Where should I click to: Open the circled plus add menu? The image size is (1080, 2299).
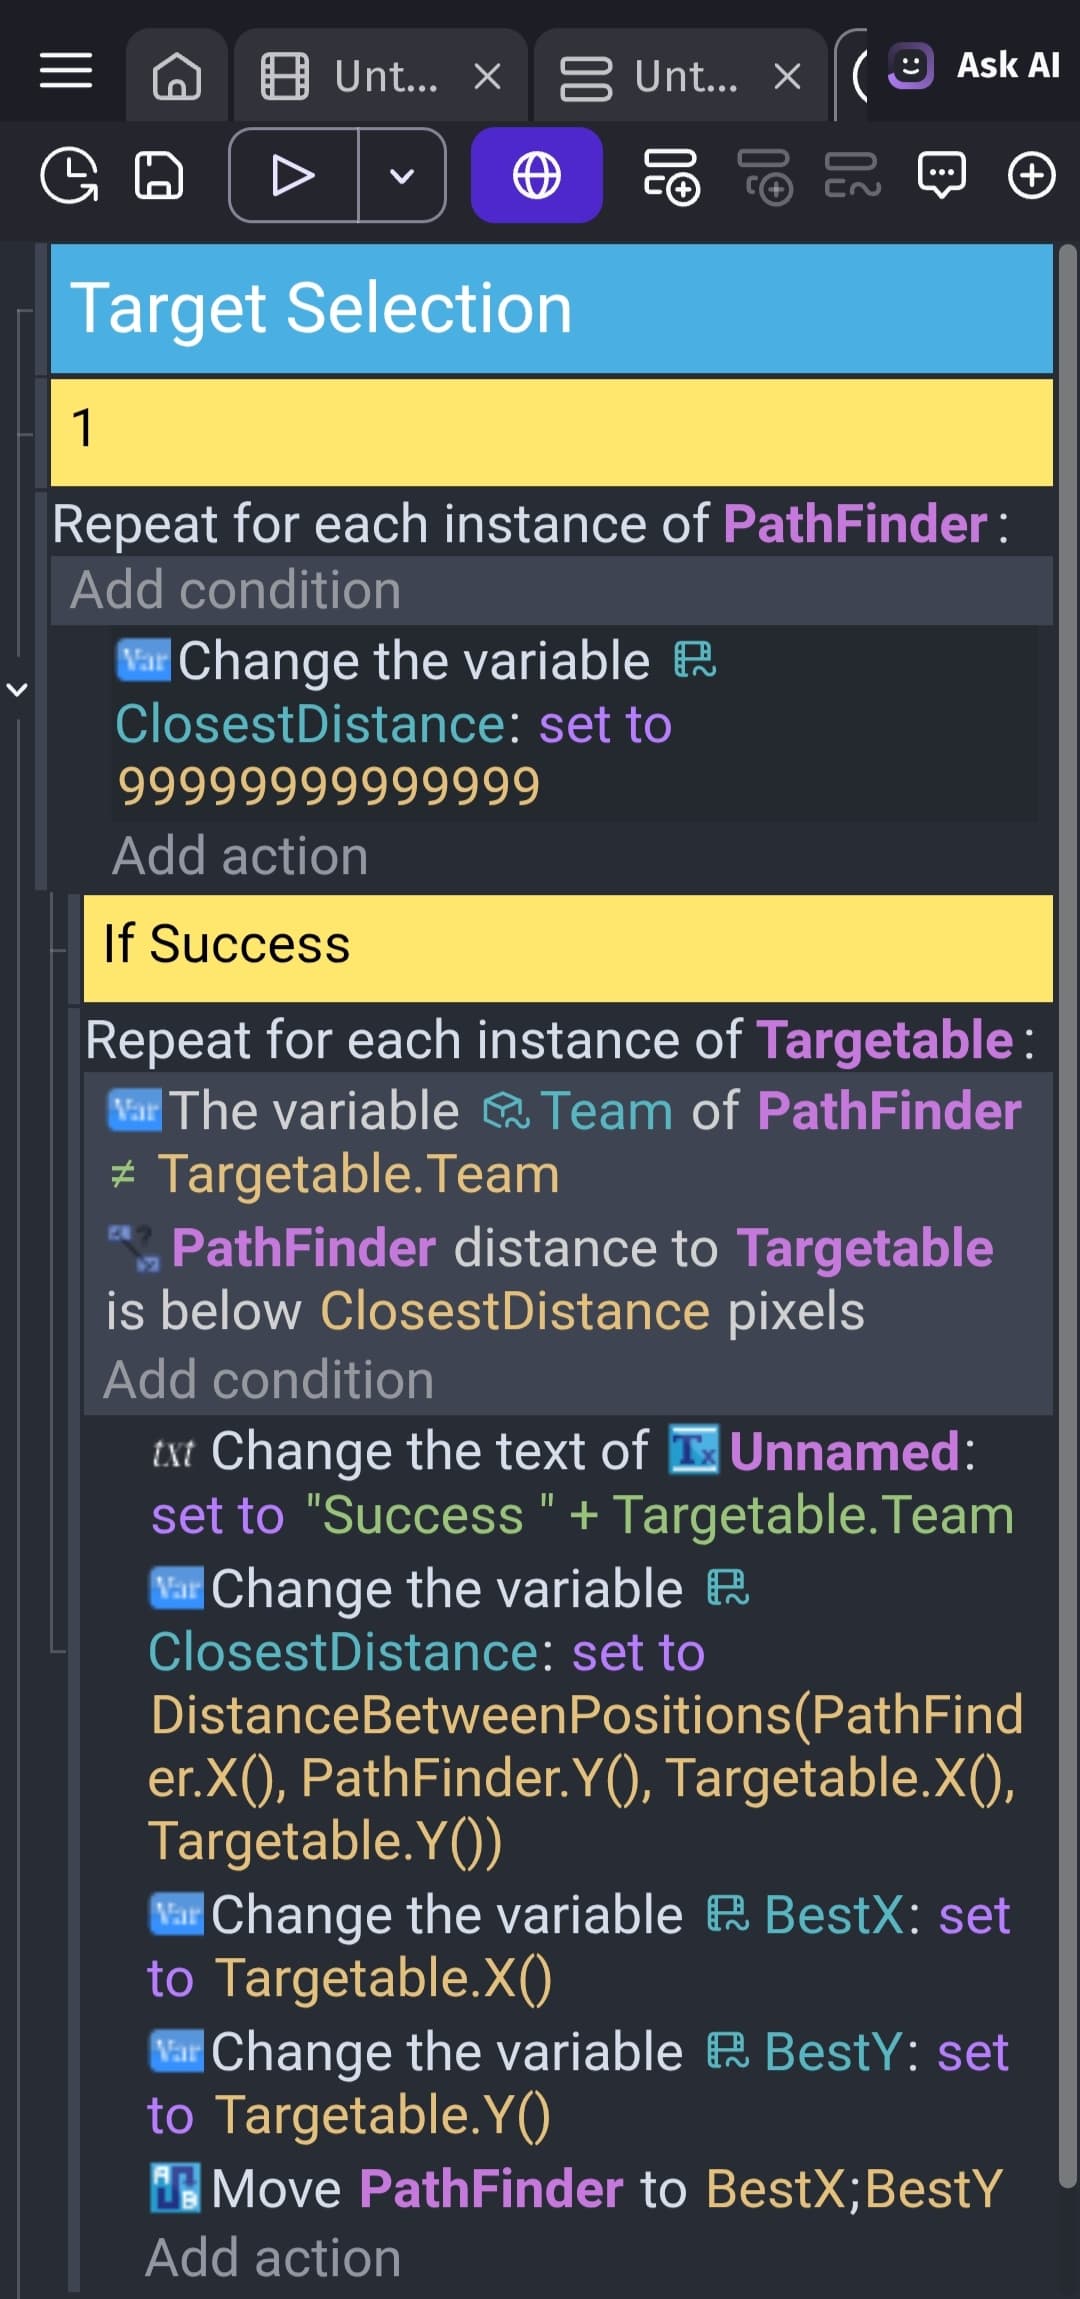click(1031, 176)
